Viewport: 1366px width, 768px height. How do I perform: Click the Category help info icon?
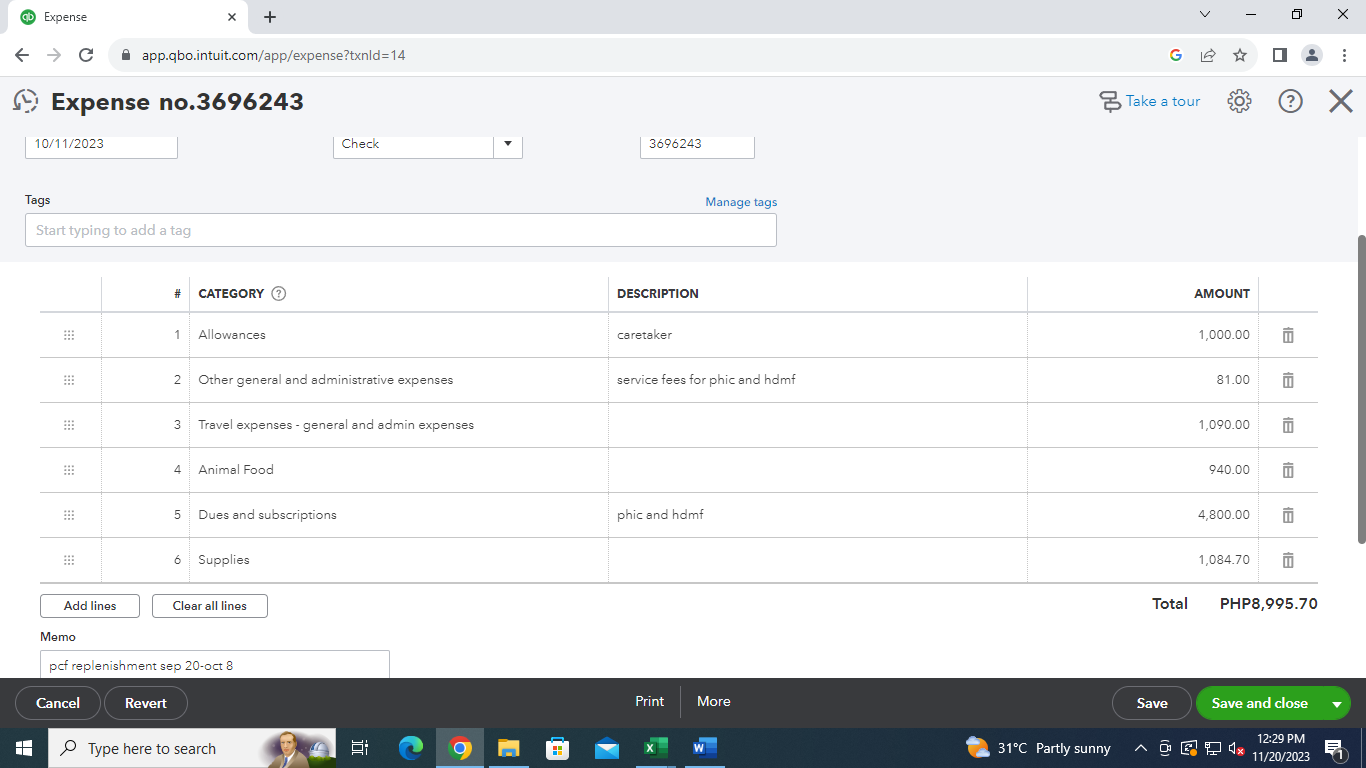[x=279, y=294]
